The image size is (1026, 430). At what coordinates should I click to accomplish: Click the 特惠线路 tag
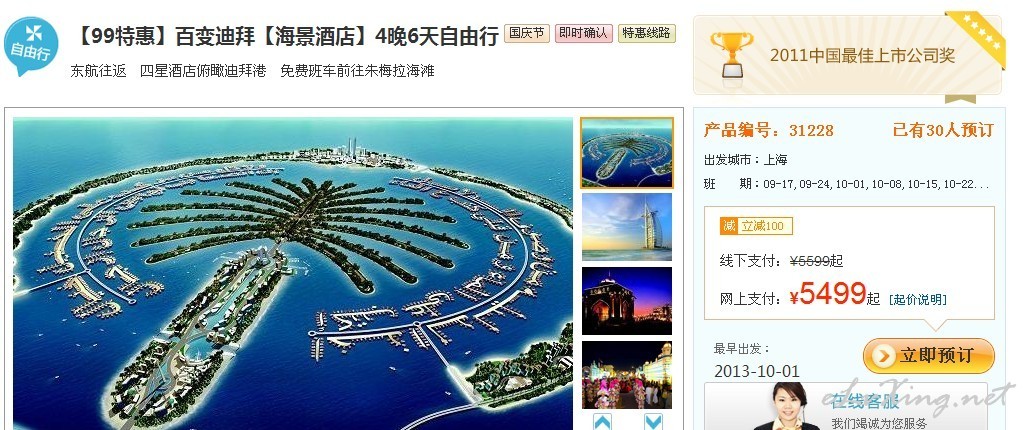646,33
